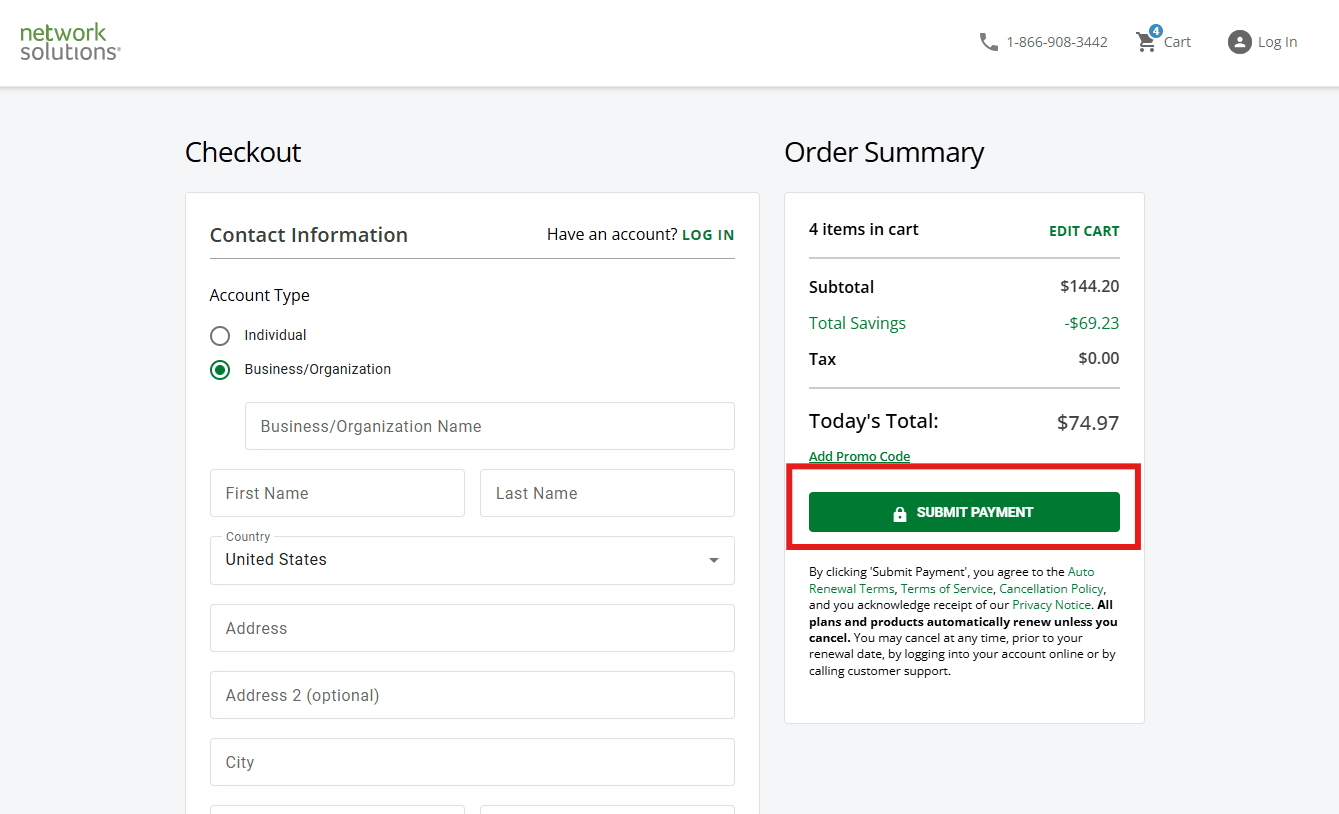
Task: Select the Business/Organization account type
Action: click(220, 369)
